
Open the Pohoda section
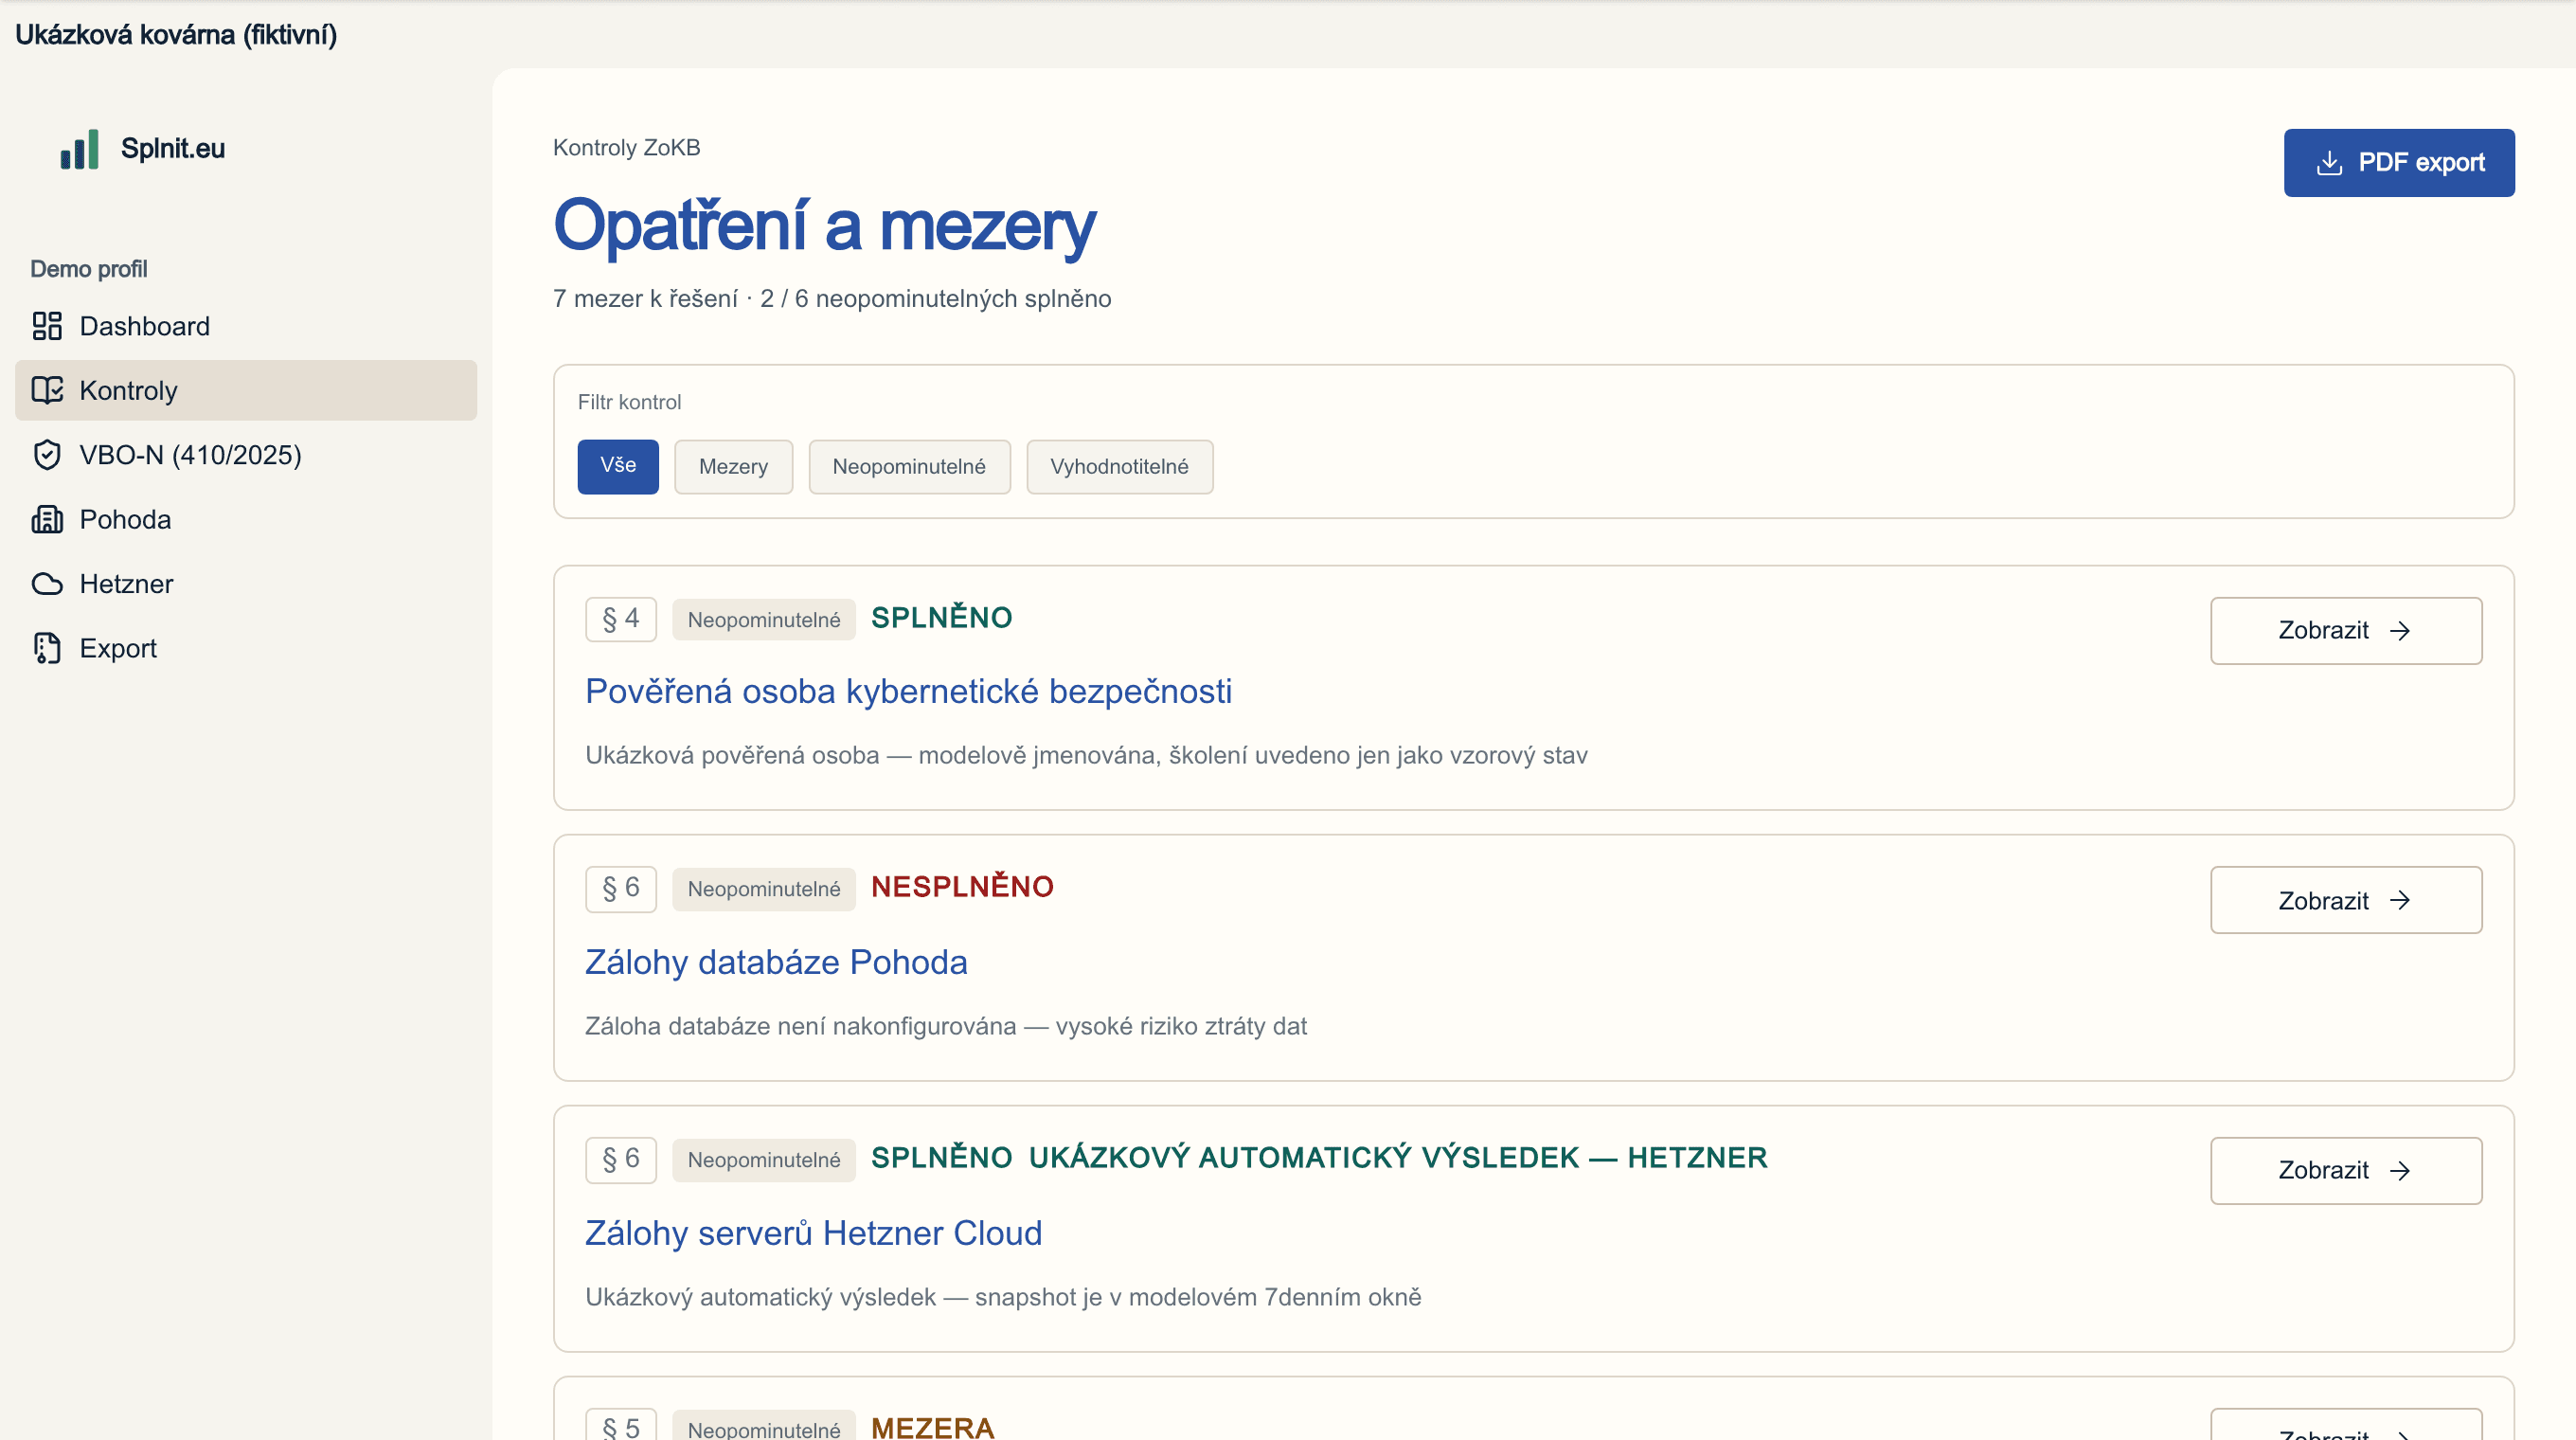tap(246, 519)
